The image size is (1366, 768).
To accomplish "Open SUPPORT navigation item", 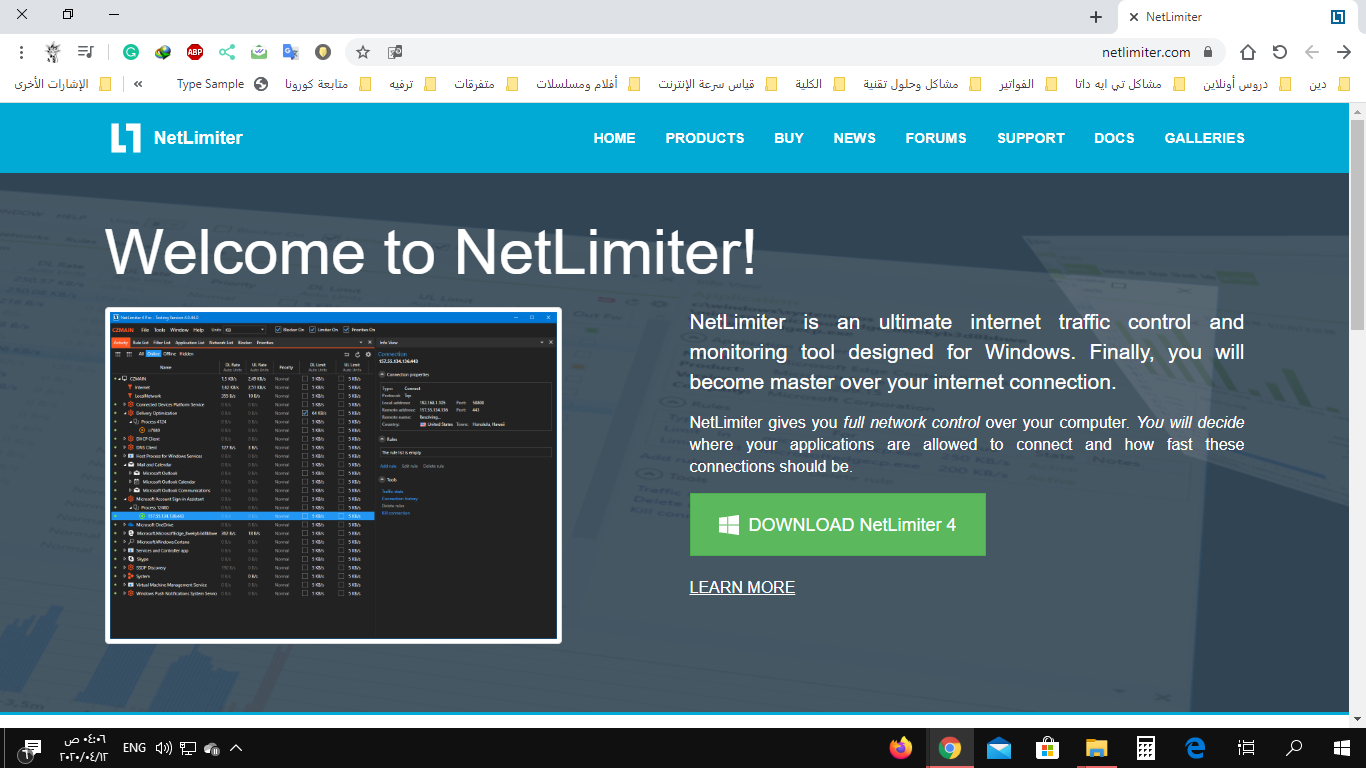I will point(1031,138).
